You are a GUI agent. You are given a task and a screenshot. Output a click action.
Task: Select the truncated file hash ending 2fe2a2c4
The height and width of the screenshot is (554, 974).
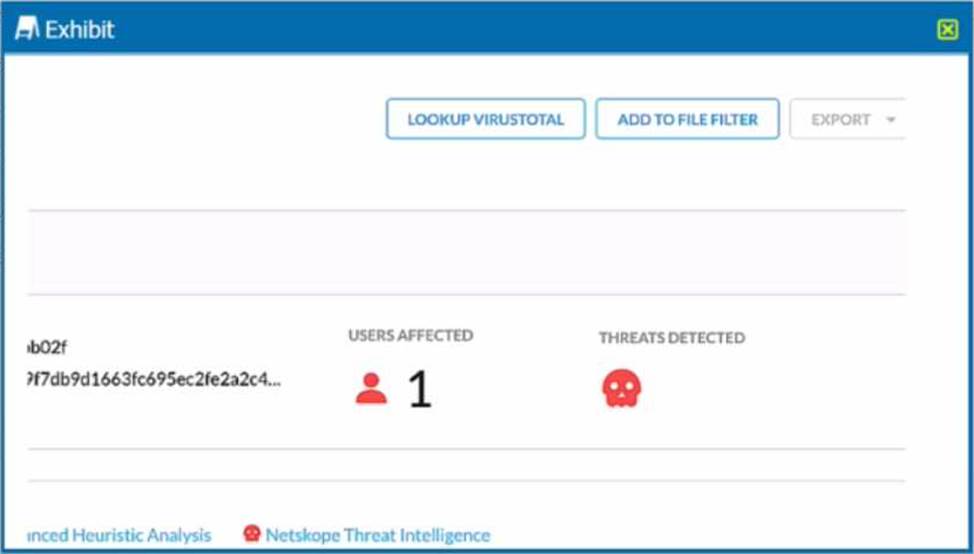(x=150, y=381)
